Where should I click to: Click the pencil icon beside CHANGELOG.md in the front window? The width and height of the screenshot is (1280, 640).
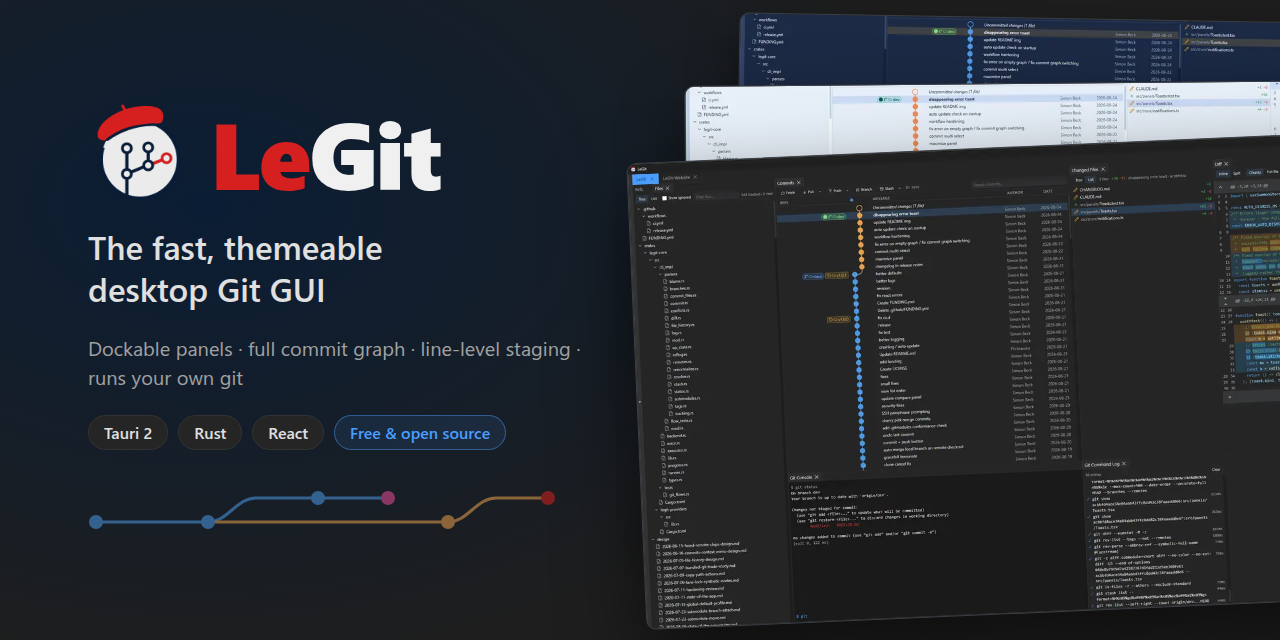coord(1075,190)
